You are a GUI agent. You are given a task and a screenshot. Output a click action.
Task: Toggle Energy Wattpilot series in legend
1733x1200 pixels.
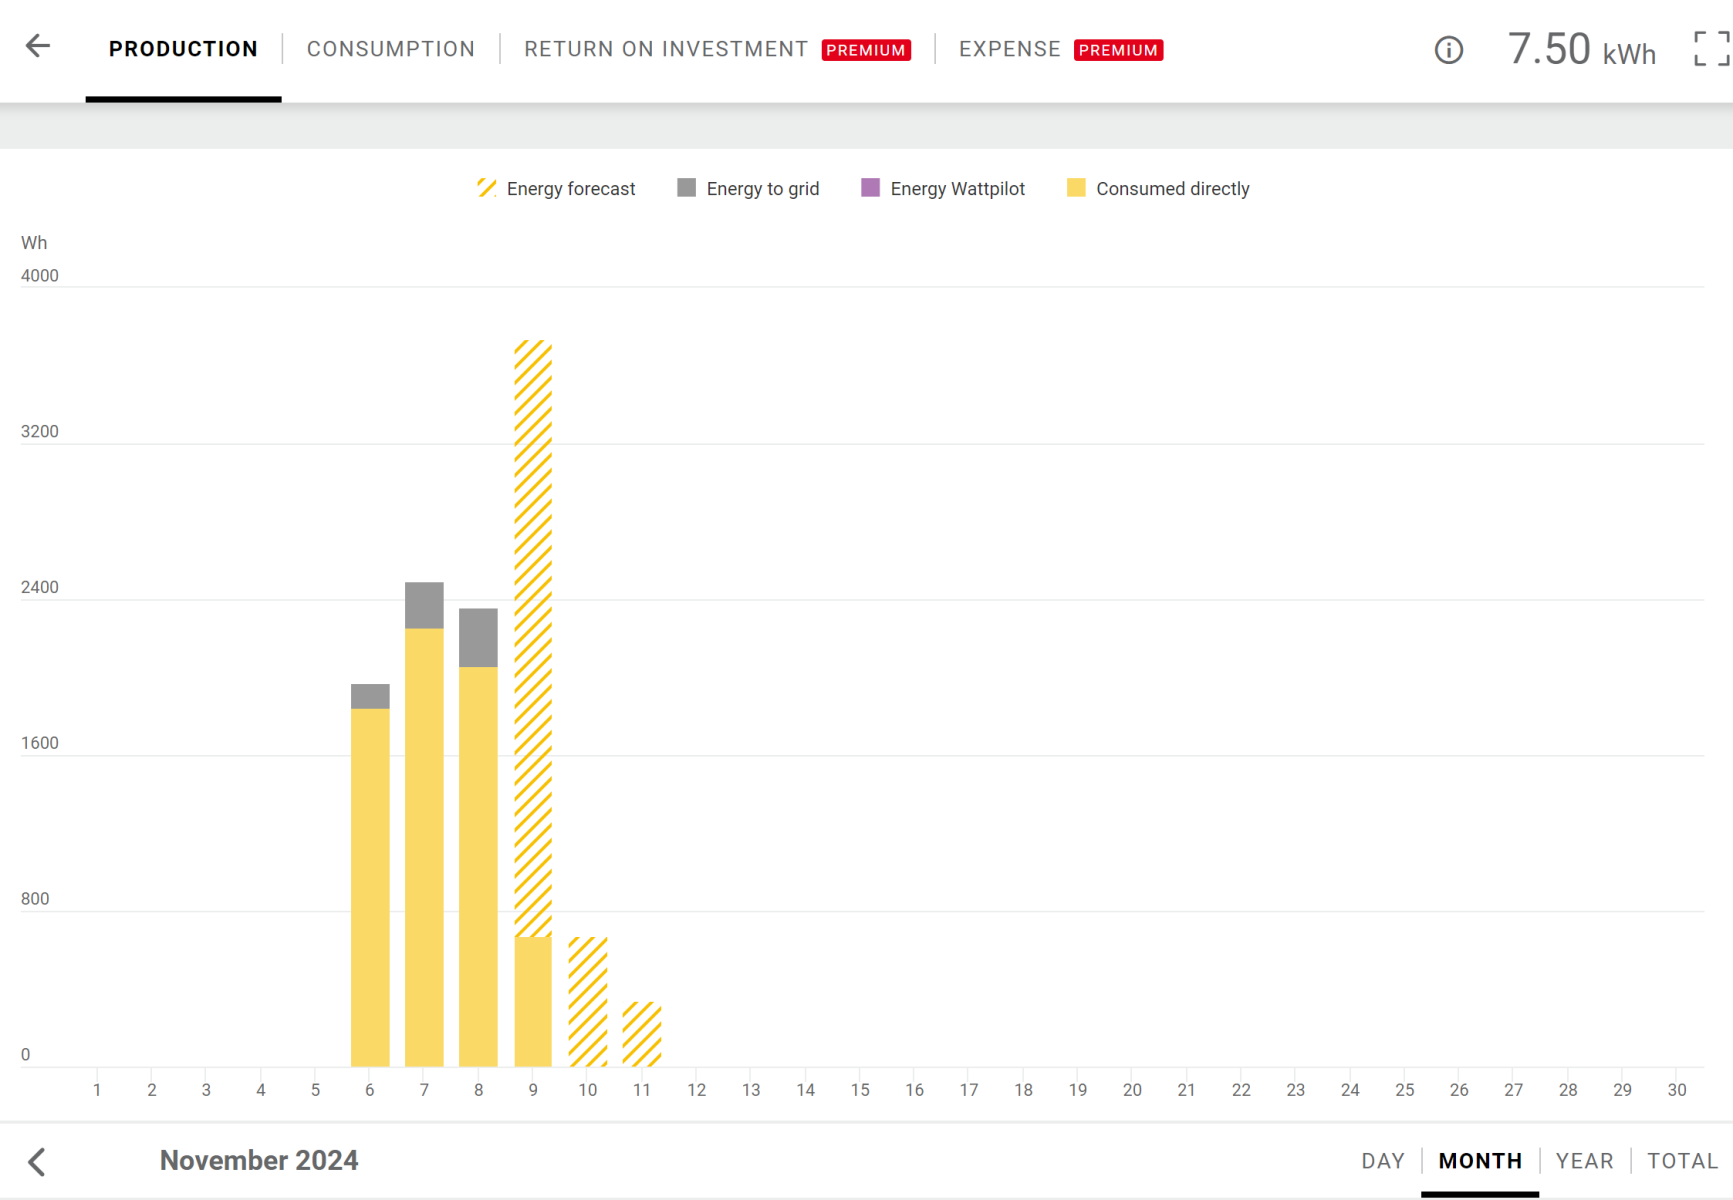coord(943,189)
